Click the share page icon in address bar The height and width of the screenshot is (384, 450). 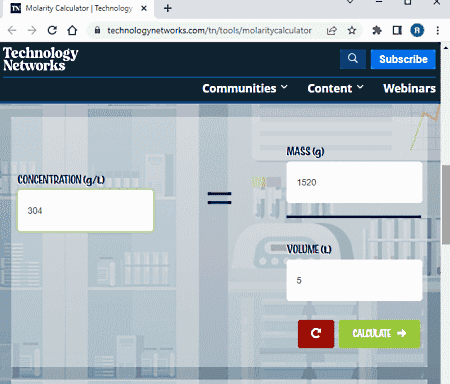point(332,31)
